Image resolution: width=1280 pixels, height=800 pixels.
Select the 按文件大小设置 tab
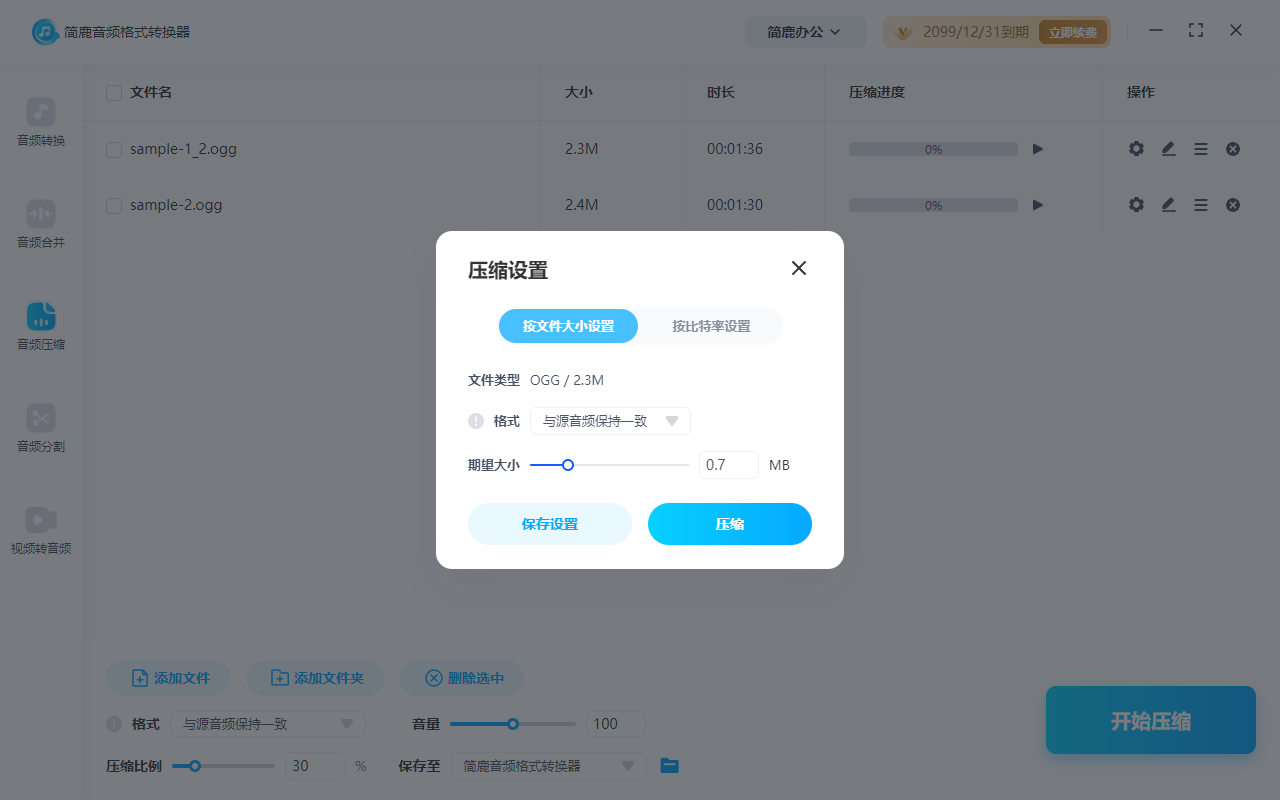click(568, 326)
